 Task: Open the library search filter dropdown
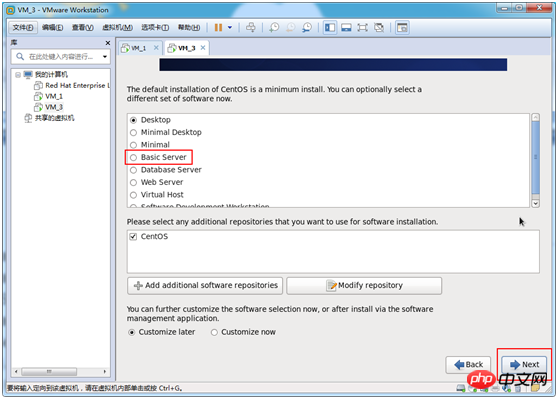105,57
